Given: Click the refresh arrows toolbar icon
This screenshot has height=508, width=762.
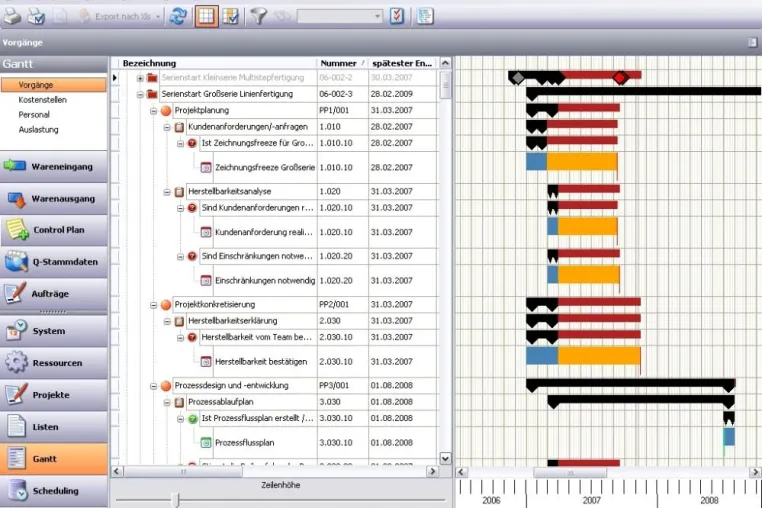Looking at the screenshot, I should [178, 16].
